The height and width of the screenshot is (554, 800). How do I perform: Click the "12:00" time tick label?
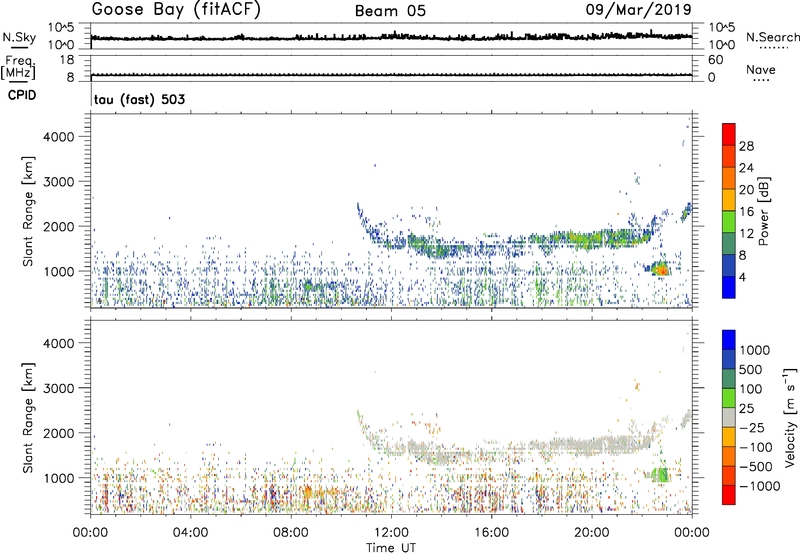click(391, 533)
